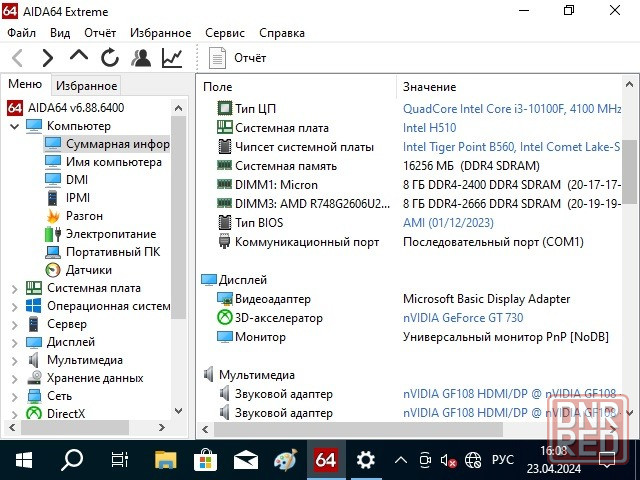Click the Отчёт report button
This screenshot has width=640, height=480.
click(x=238, y=58)
